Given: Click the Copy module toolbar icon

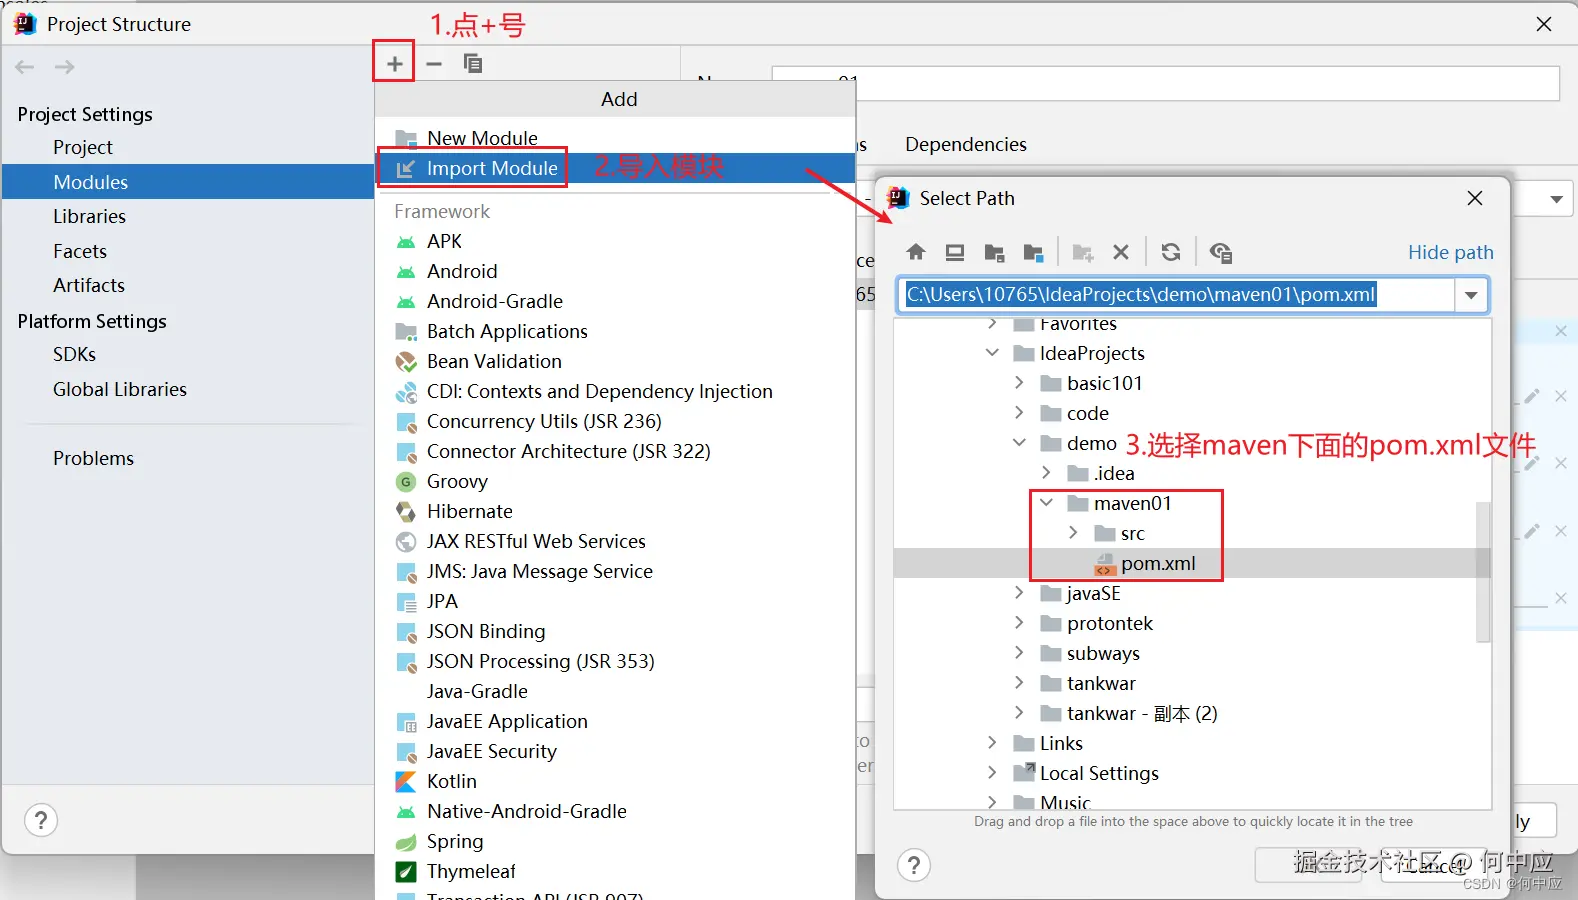Looking at the screenshot, I should tap(473, 64).
